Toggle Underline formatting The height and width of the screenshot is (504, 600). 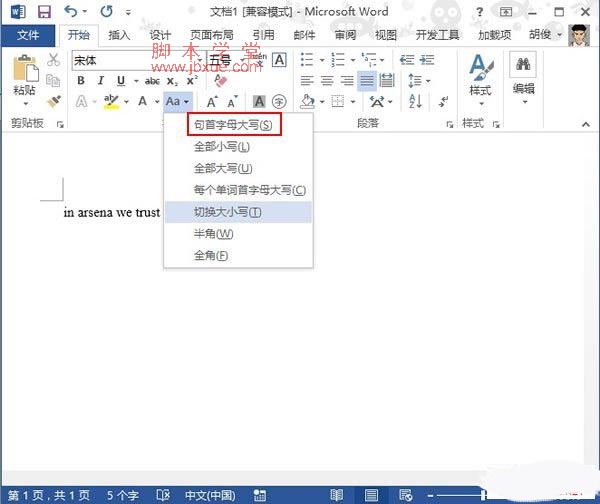(x=121, y=81)
